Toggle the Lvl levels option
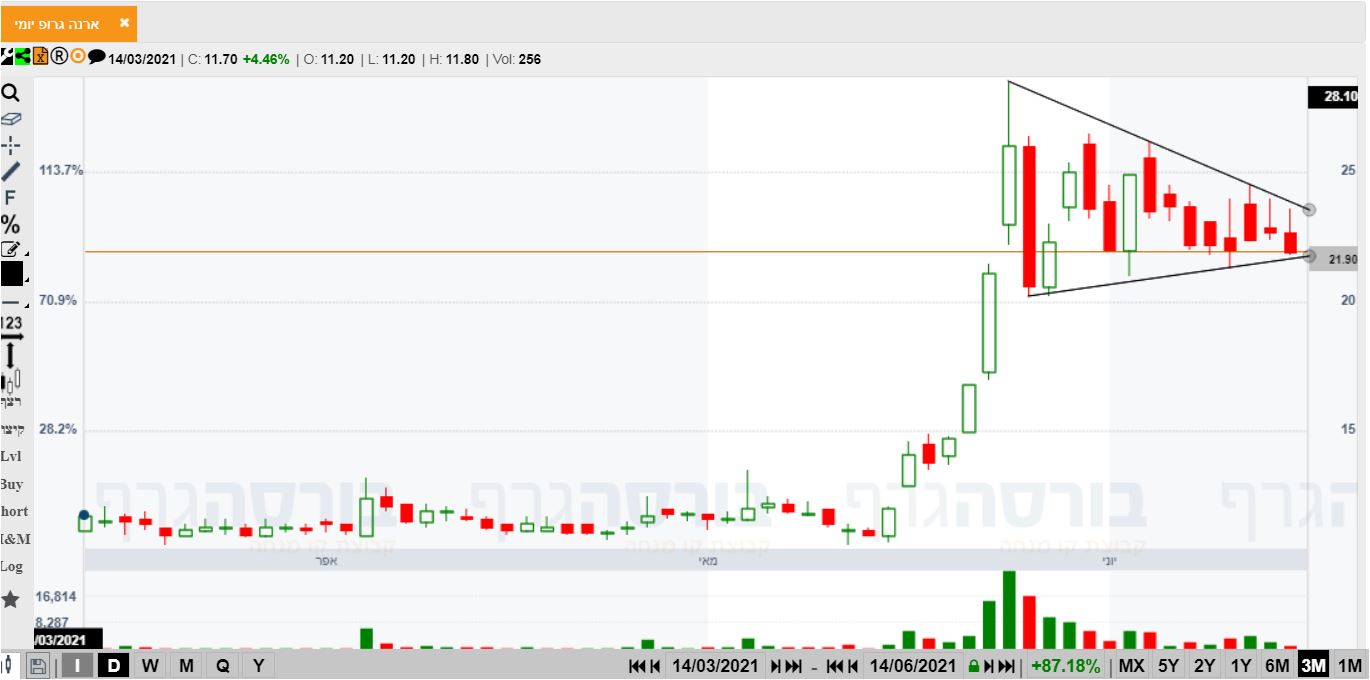 pyautogui.click(x=11, y=456)
